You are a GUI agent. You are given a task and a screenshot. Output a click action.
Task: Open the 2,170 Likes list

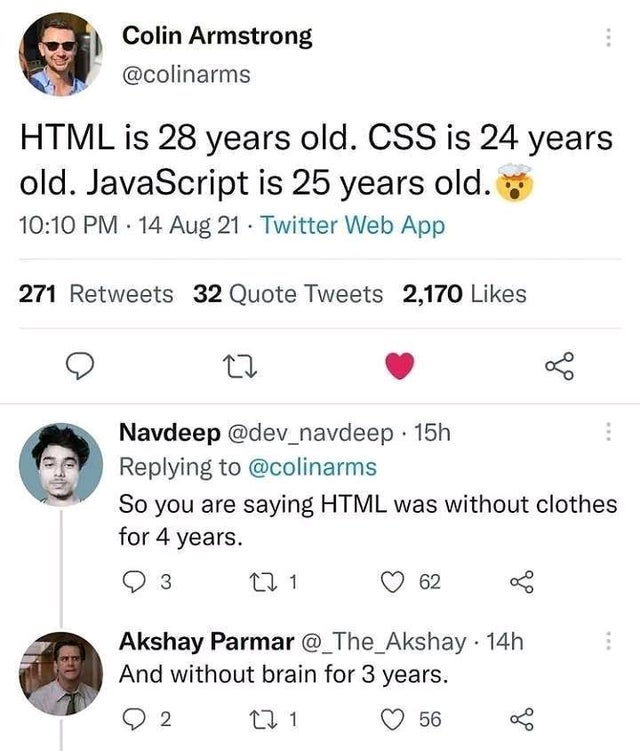coord(463,294)
